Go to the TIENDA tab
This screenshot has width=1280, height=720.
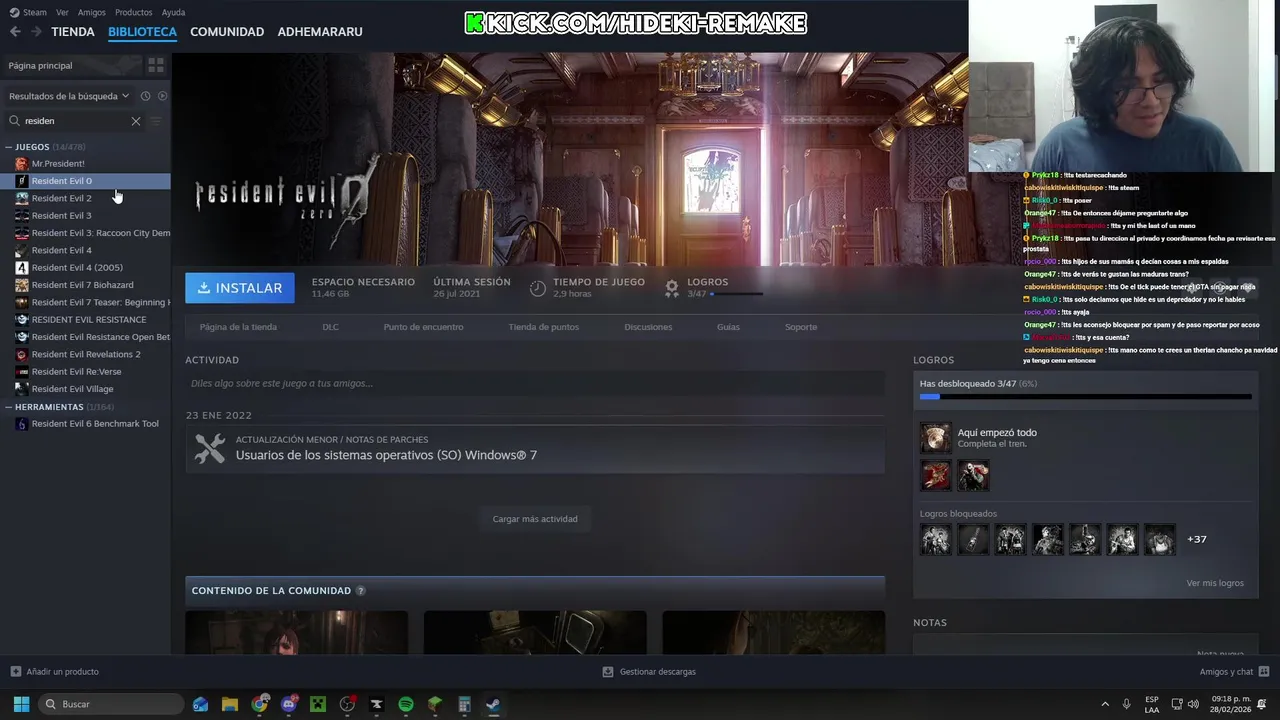[73, 32]
